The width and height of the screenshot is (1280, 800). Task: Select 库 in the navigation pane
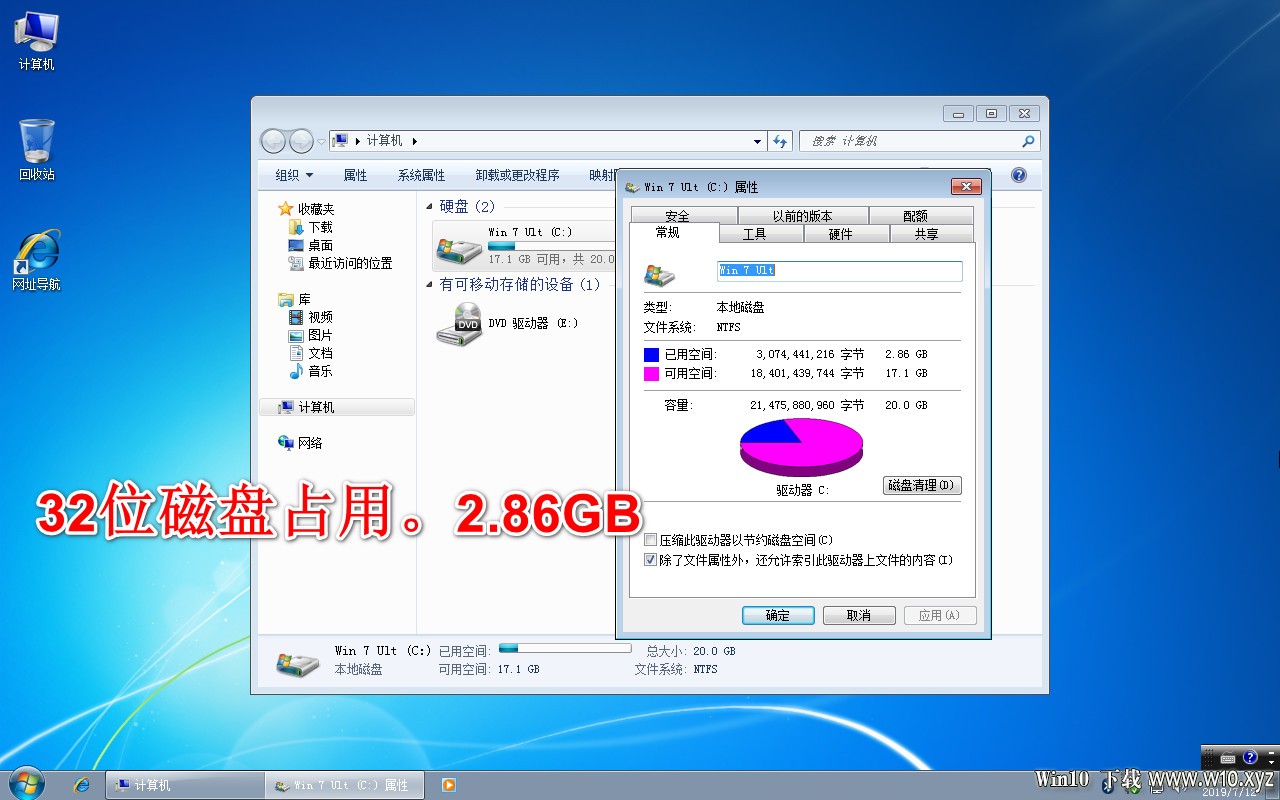(294, 299)
